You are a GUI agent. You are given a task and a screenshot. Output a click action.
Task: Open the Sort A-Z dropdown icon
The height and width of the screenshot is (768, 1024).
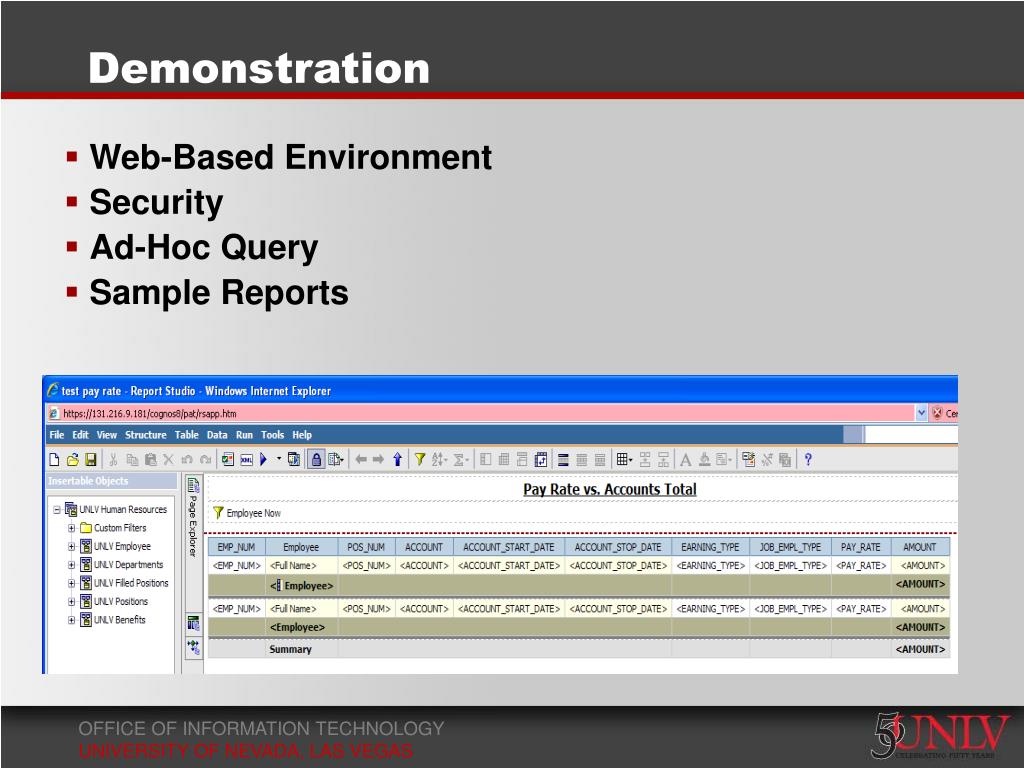439,460
